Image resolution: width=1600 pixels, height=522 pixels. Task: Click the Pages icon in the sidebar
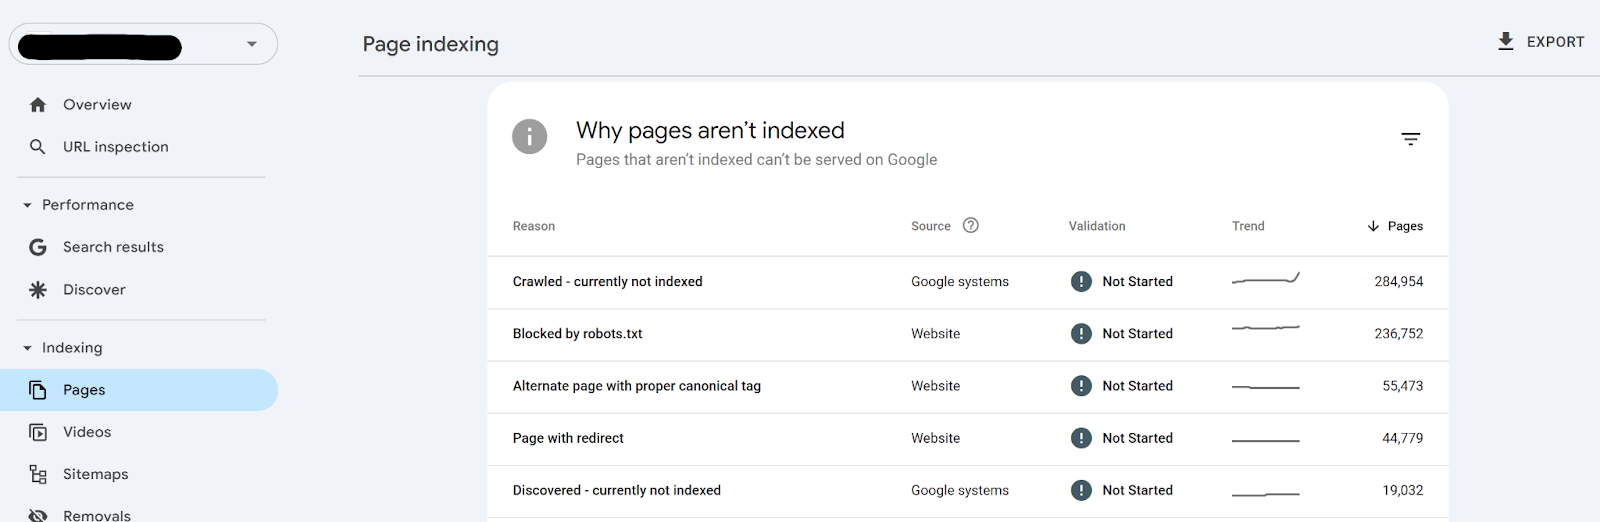point(38,390)
